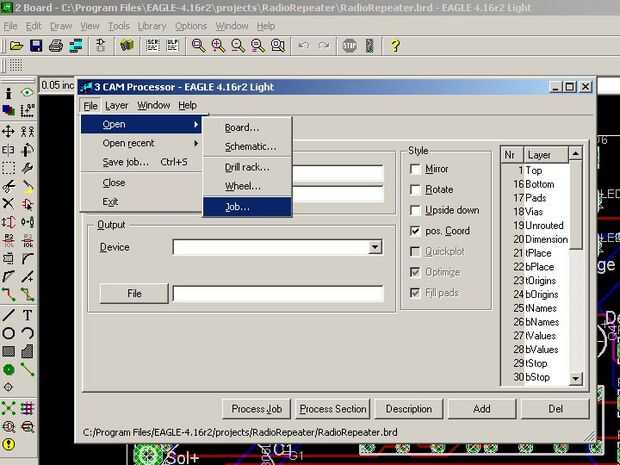Open the Device dropdown list
Viewport: 620px width, 465px height.
coord(375,248)
